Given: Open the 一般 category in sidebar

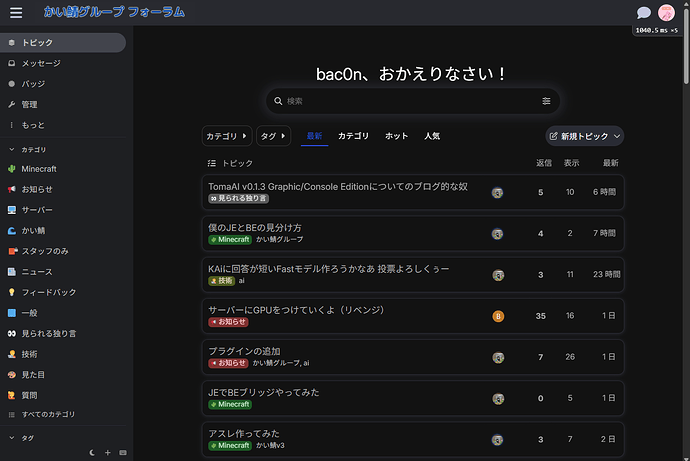Looking at the screenshot, I should point(63,313).
